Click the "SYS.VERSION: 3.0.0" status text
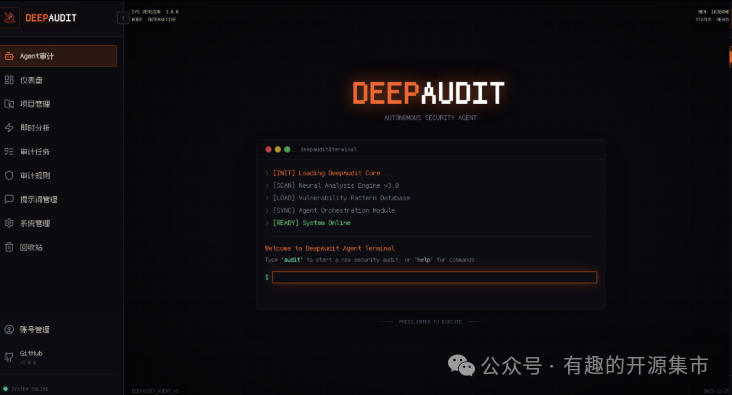The width and height of the screenshot is (732, 395). click(x=155, y=12)
